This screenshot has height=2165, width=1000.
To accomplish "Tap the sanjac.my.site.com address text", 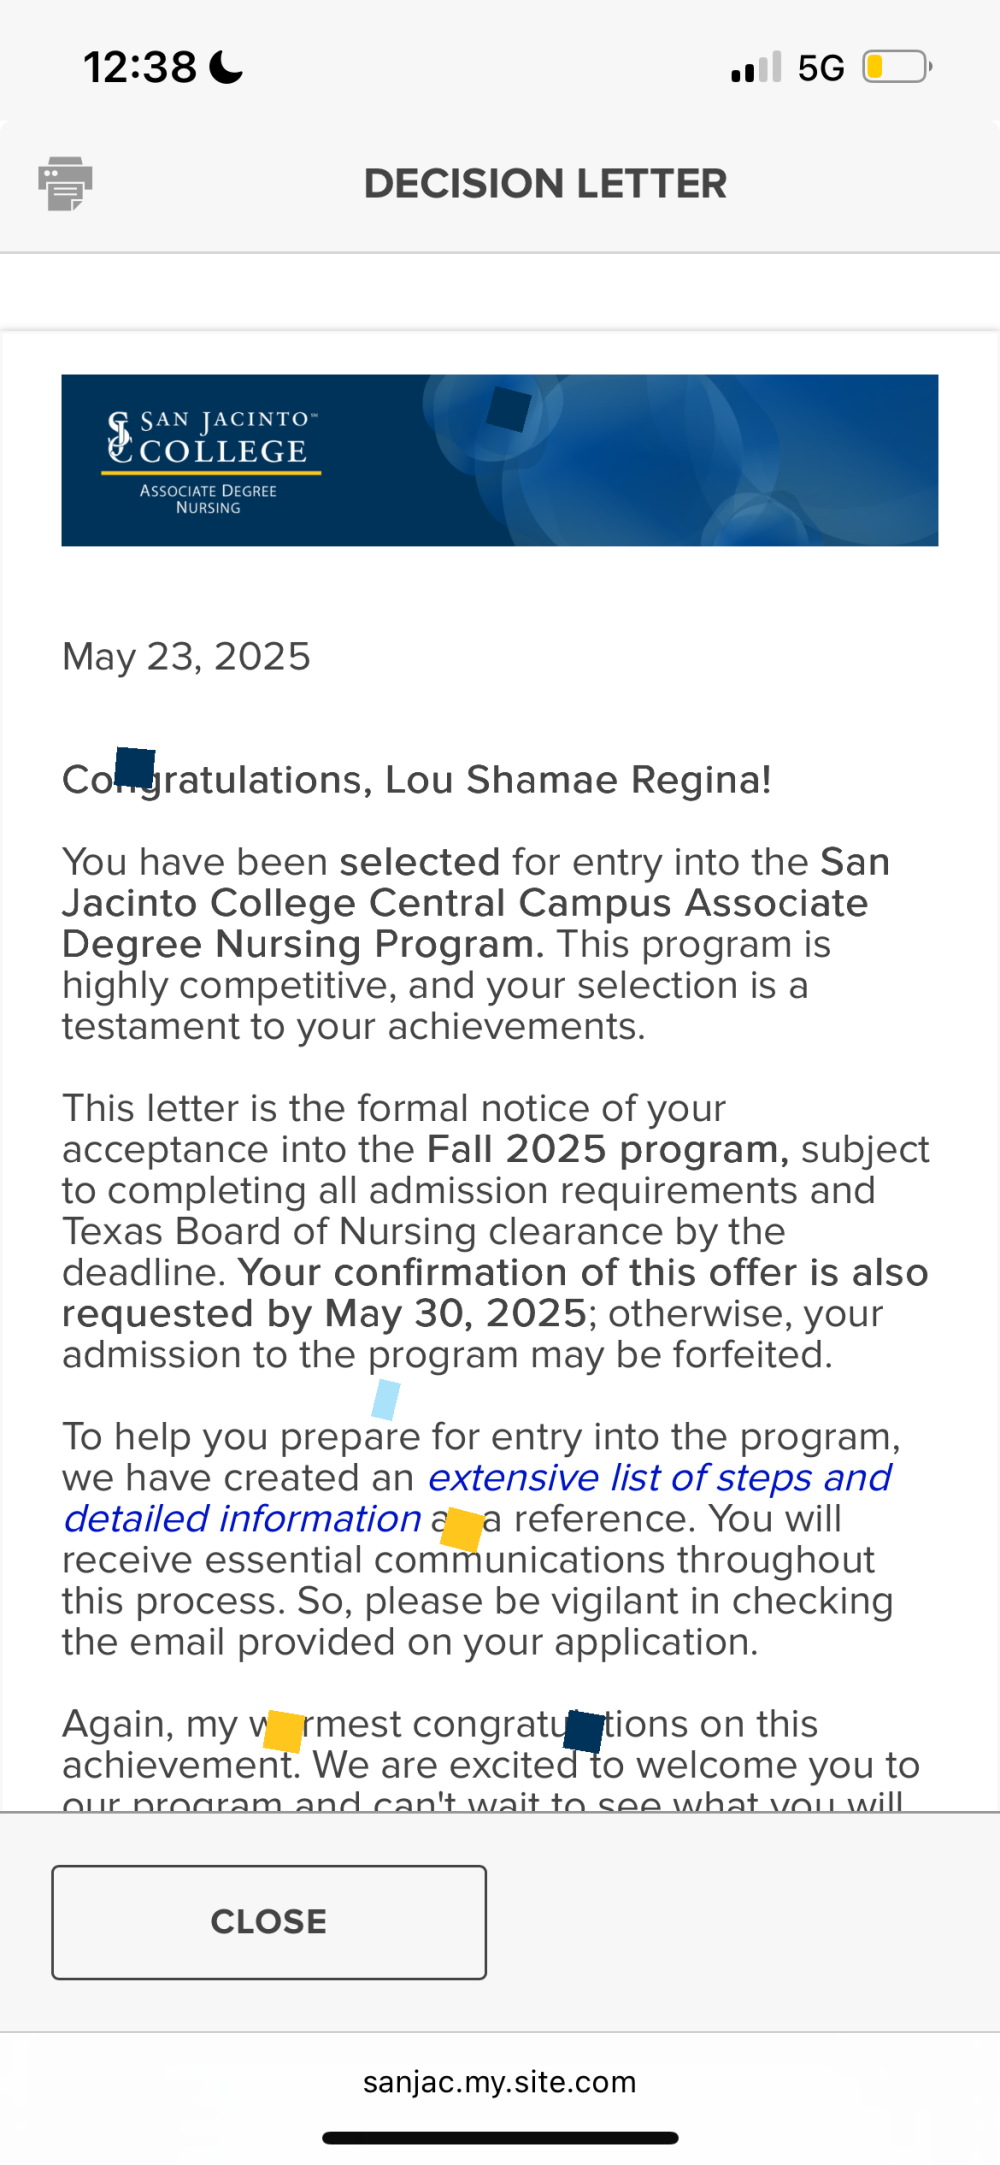I will [499, 2081].
